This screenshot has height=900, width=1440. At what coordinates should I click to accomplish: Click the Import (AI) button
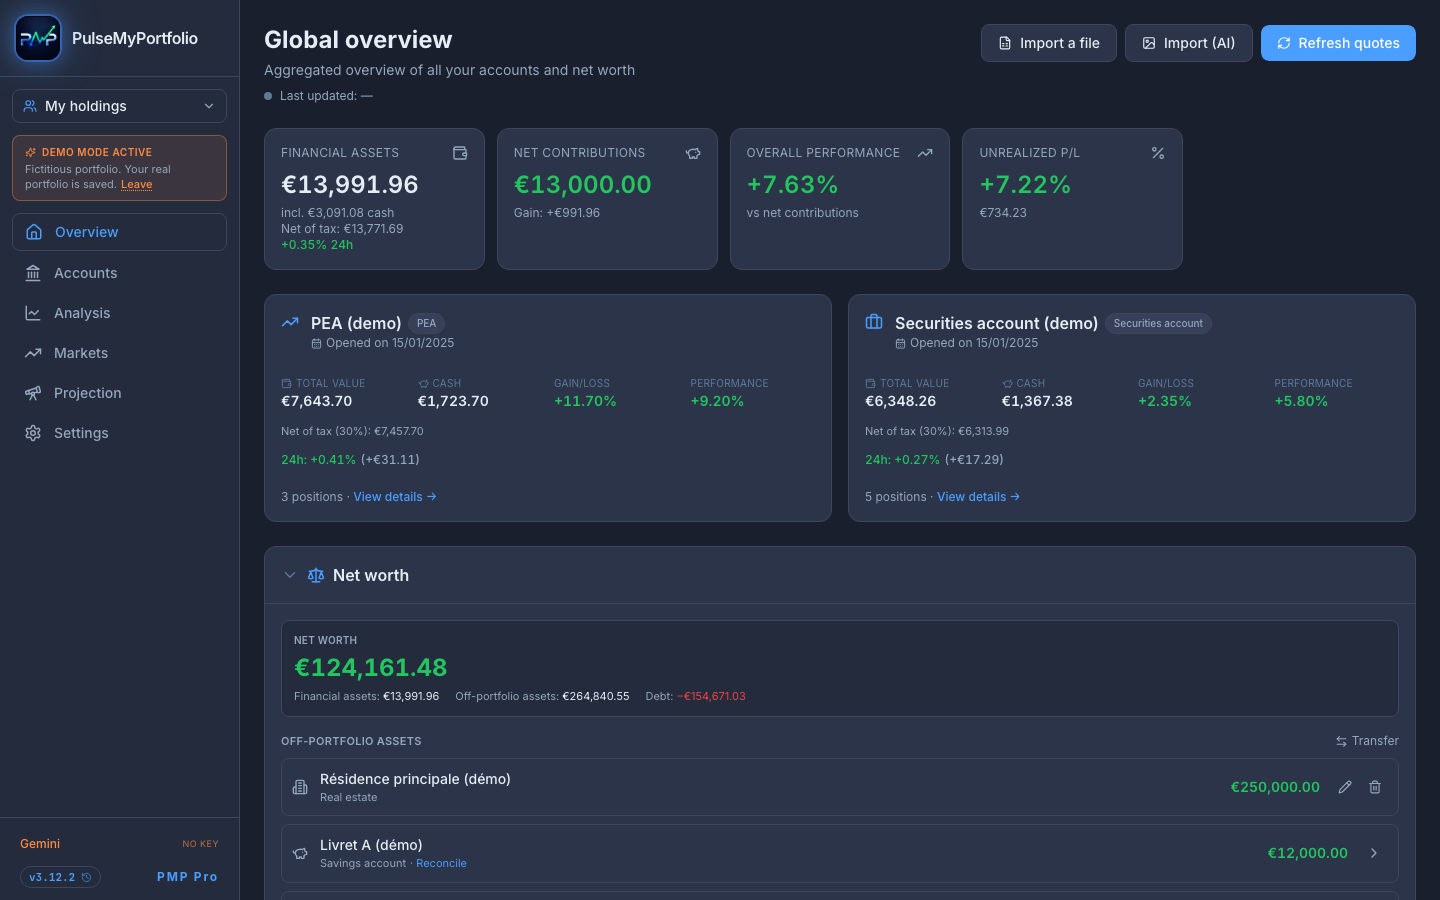pos(1188,43)
